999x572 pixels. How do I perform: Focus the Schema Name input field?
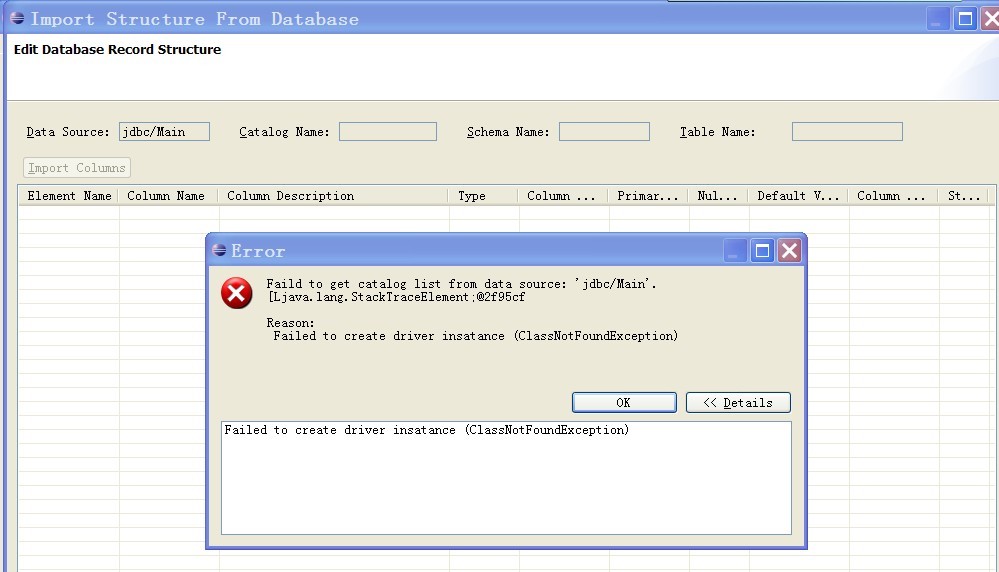[x=604, y=132]
